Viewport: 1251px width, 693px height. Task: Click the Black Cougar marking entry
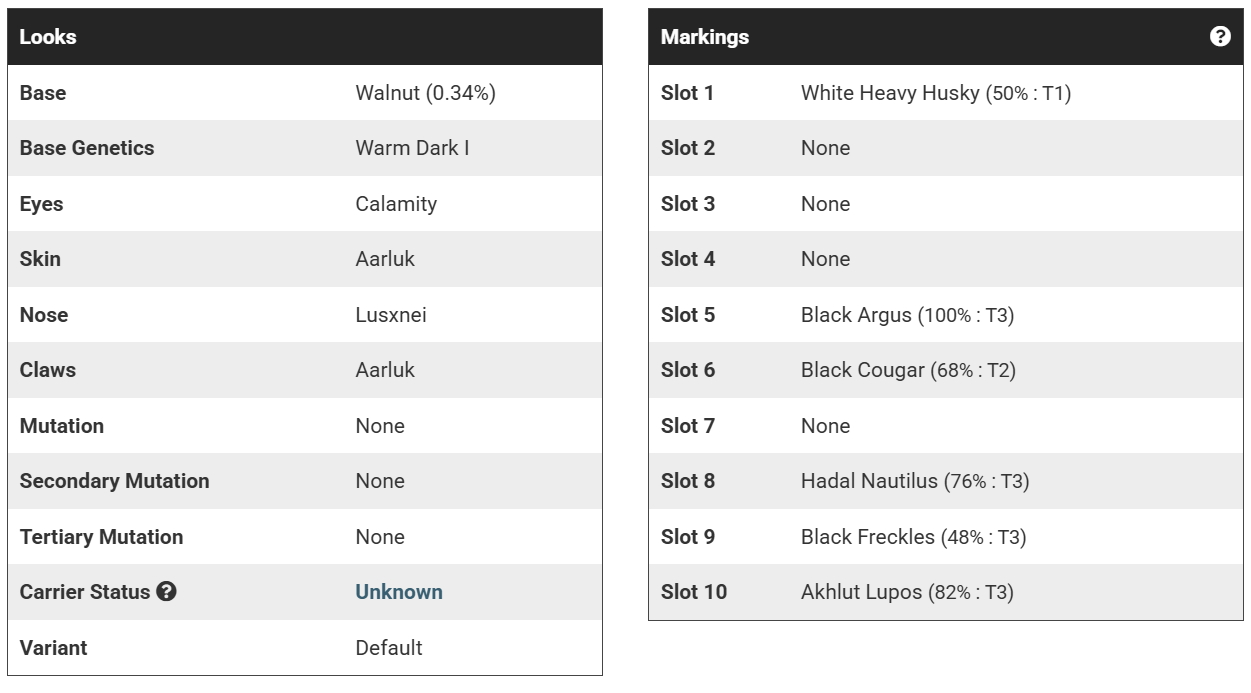907,370
